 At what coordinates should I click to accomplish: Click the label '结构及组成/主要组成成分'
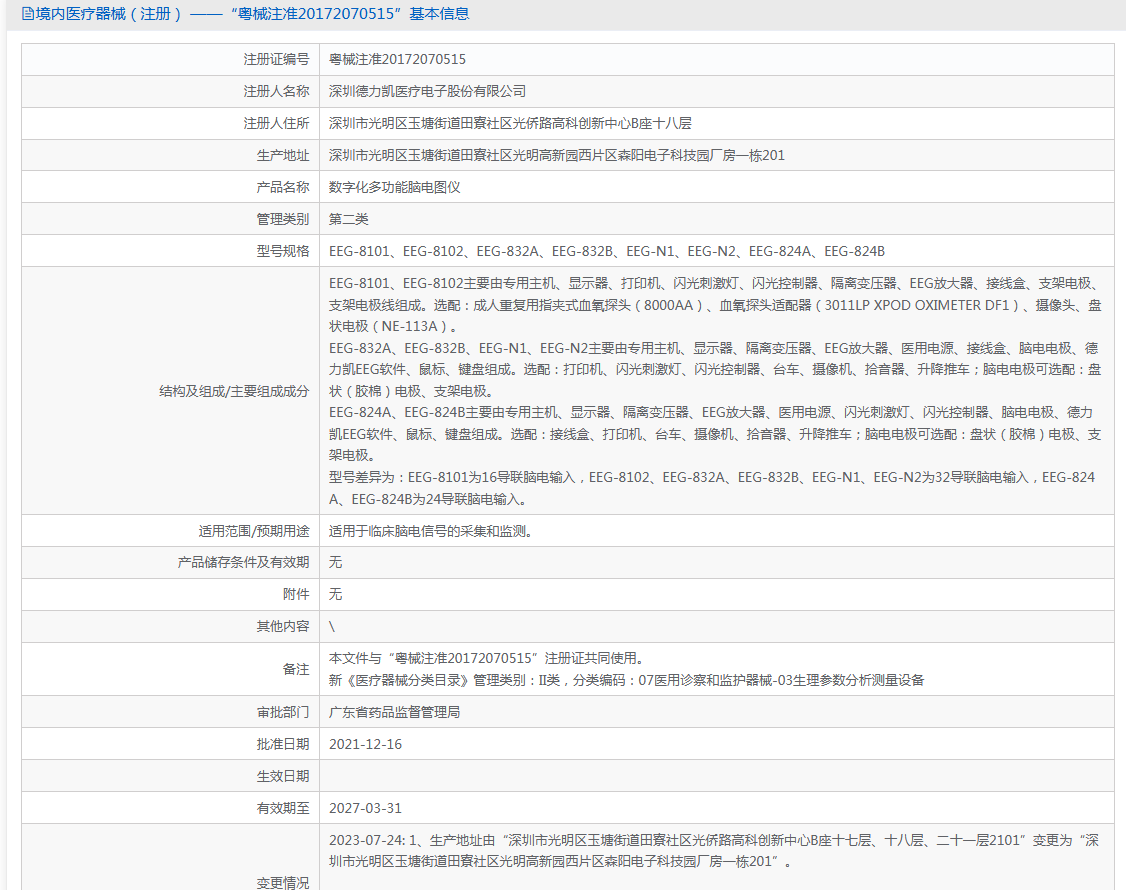point(234,391)
